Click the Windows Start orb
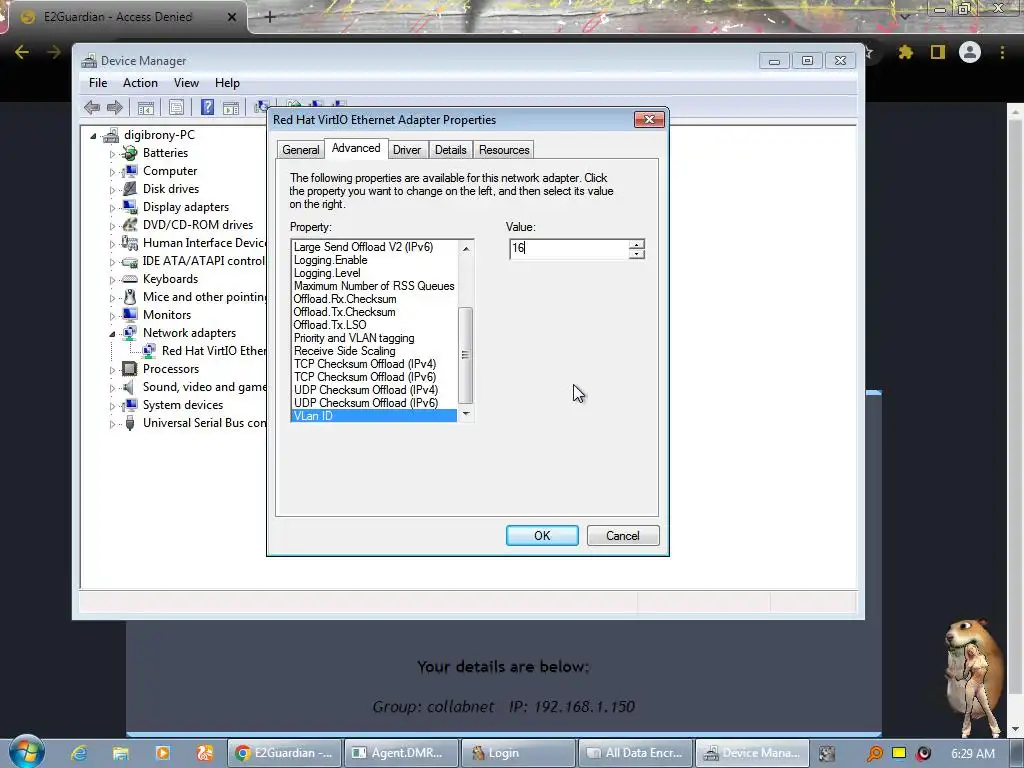 26,751
